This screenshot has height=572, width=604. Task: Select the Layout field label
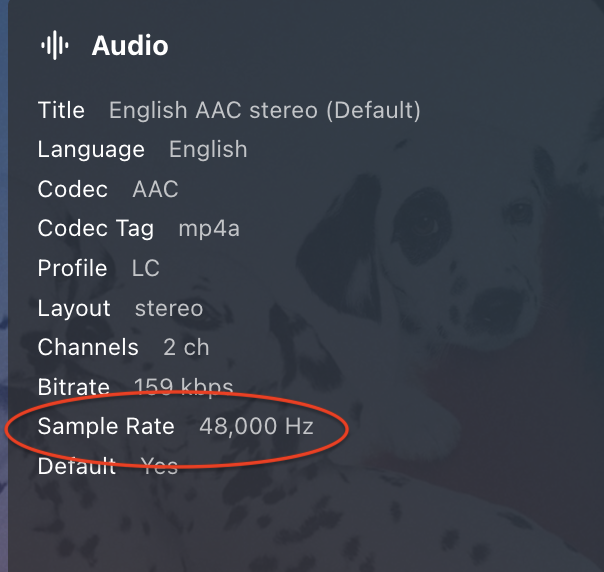click(x=74, y=308)
